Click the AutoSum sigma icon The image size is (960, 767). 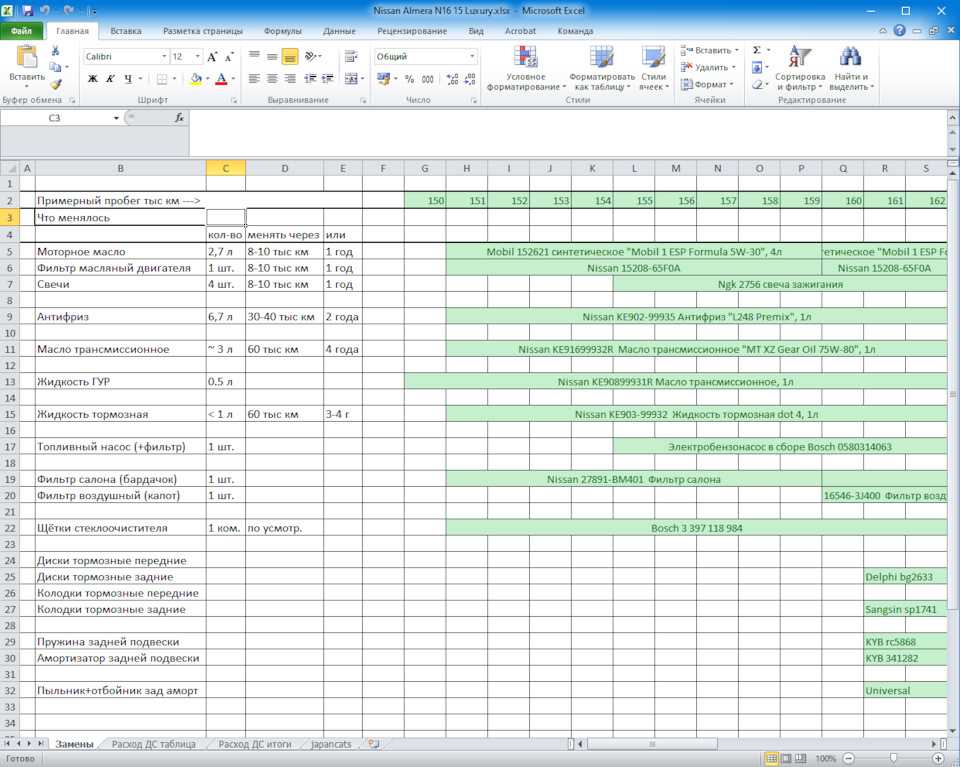[x=756, y=50]
